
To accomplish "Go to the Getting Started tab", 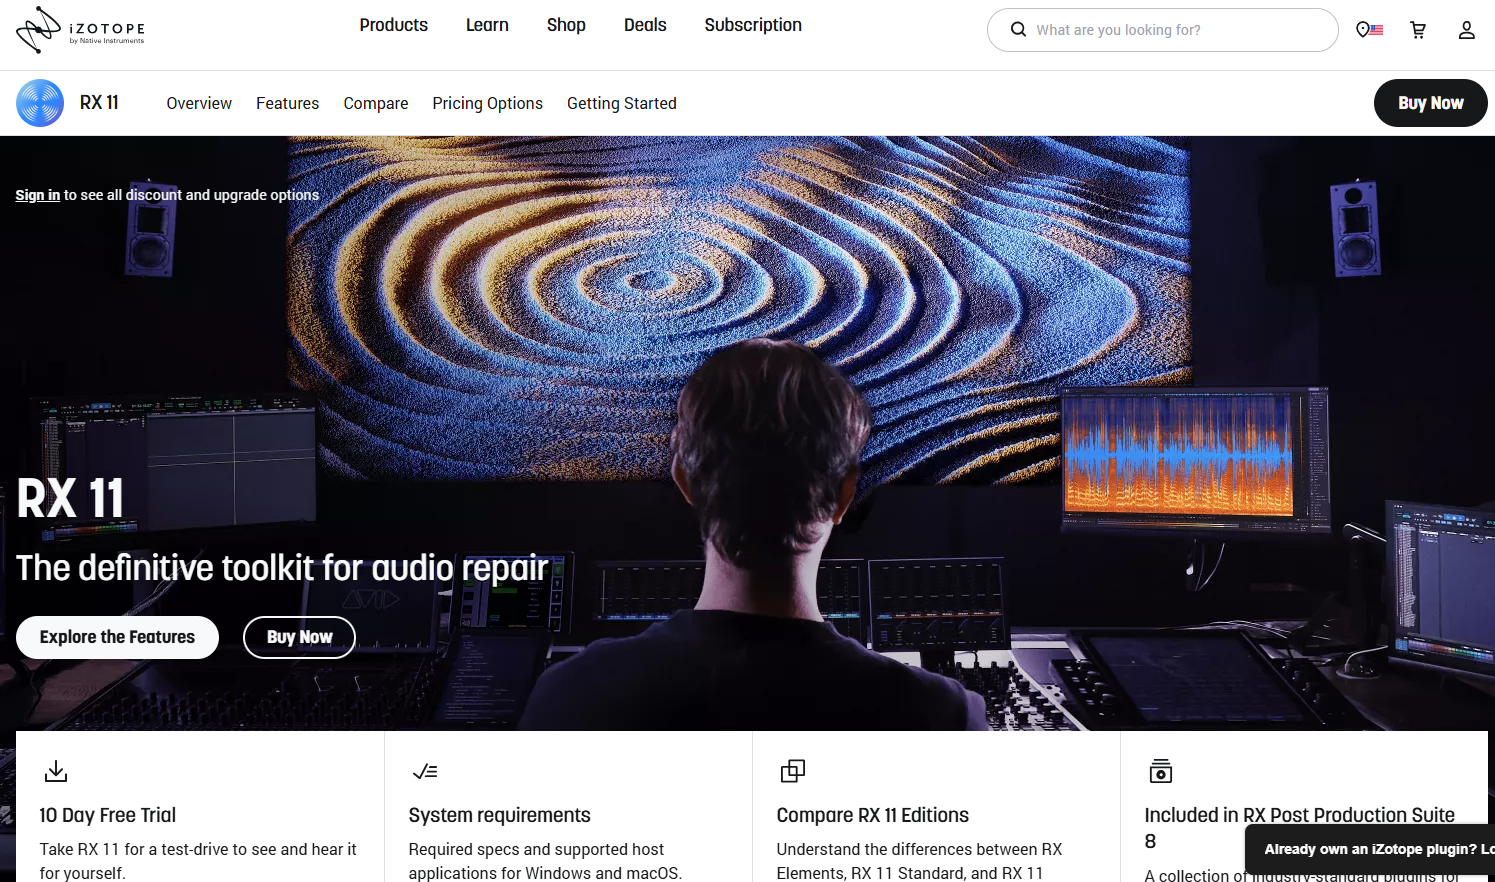I will (622, 103).
